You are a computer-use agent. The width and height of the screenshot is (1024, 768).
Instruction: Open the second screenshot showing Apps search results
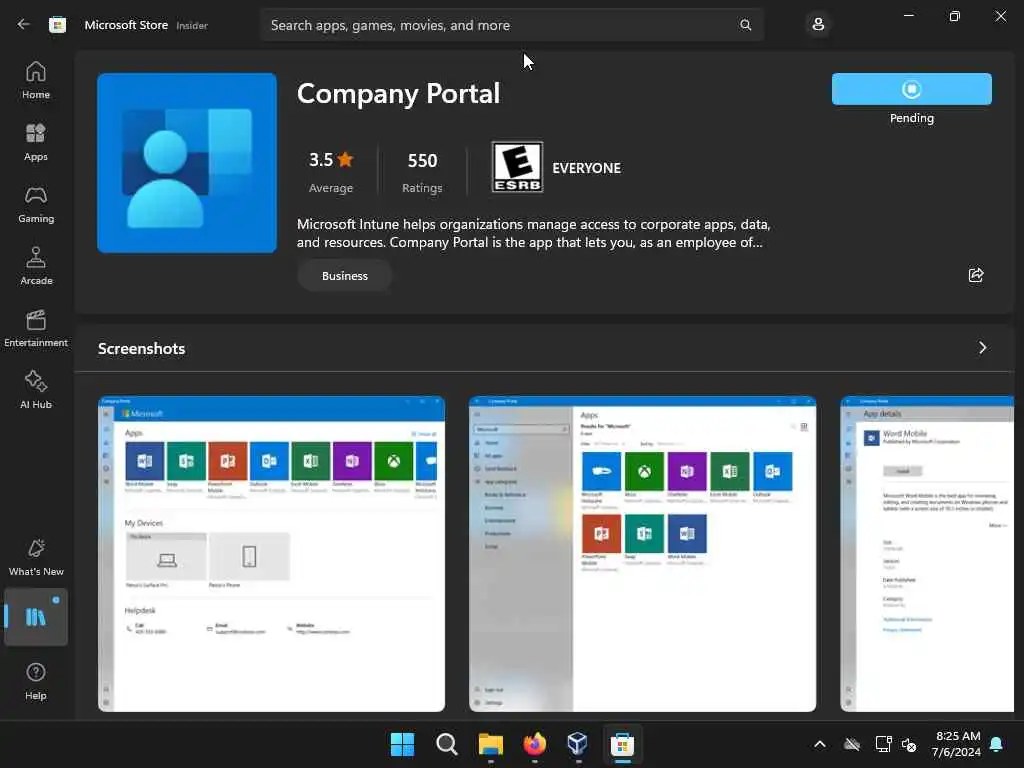click(643, 554)
